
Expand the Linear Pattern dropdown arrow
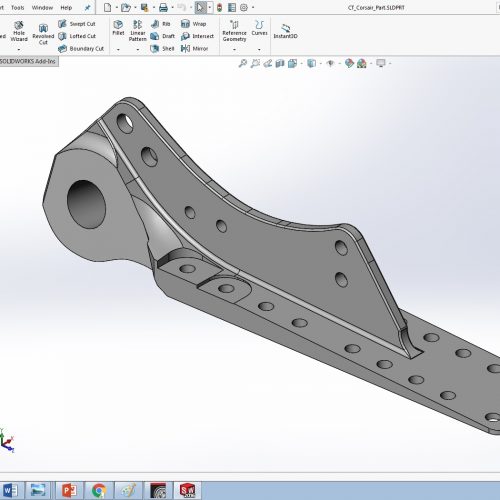(138, 50)
